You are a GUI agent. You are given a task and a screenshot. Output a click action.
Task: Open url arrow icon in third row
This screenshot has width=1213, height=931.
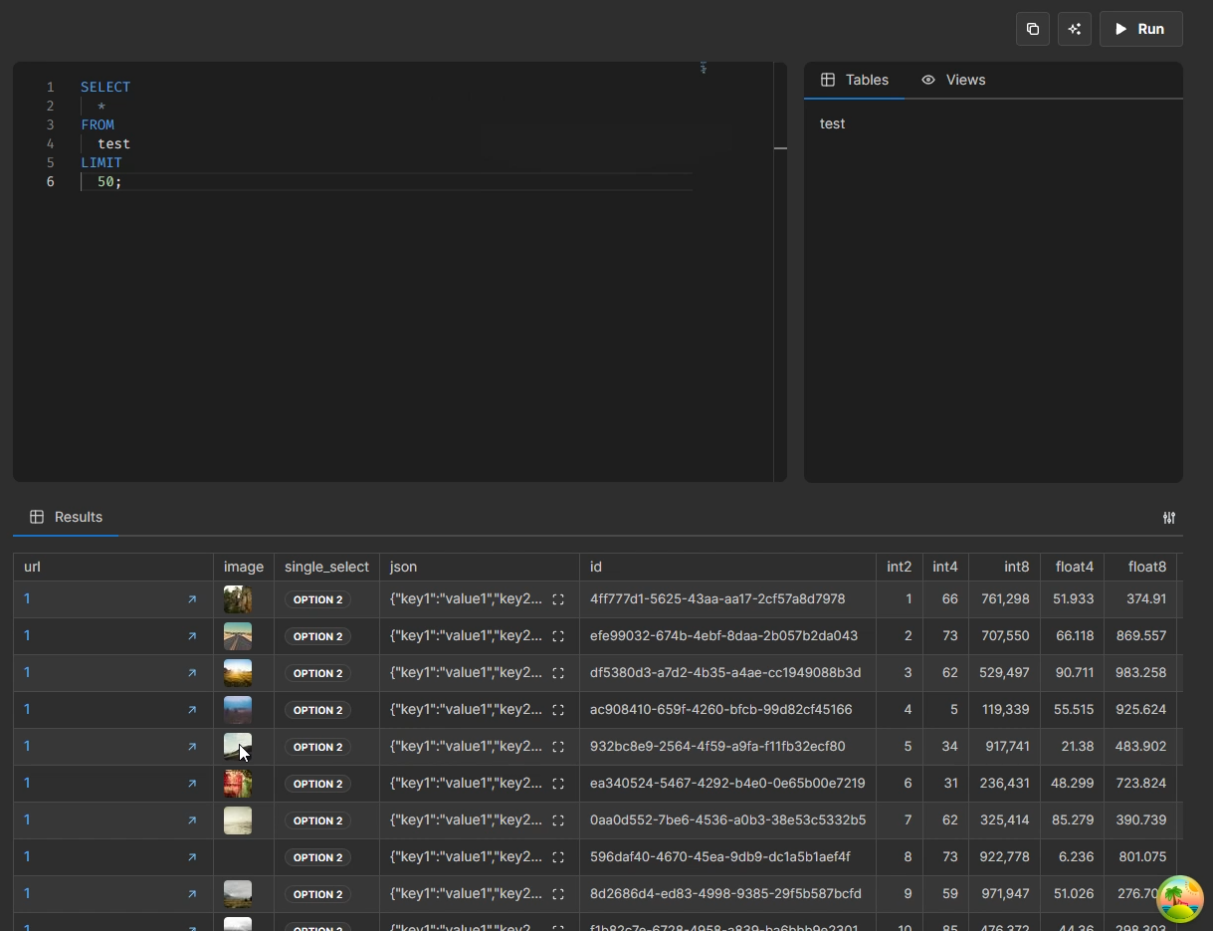point(192,674)
